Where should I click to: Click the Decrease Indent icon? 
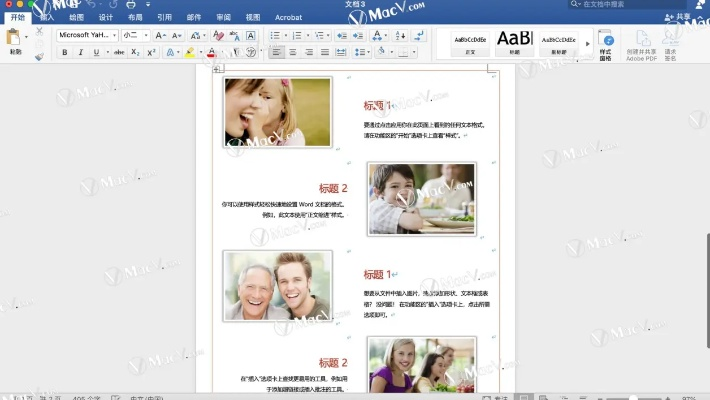coord(342,35)
